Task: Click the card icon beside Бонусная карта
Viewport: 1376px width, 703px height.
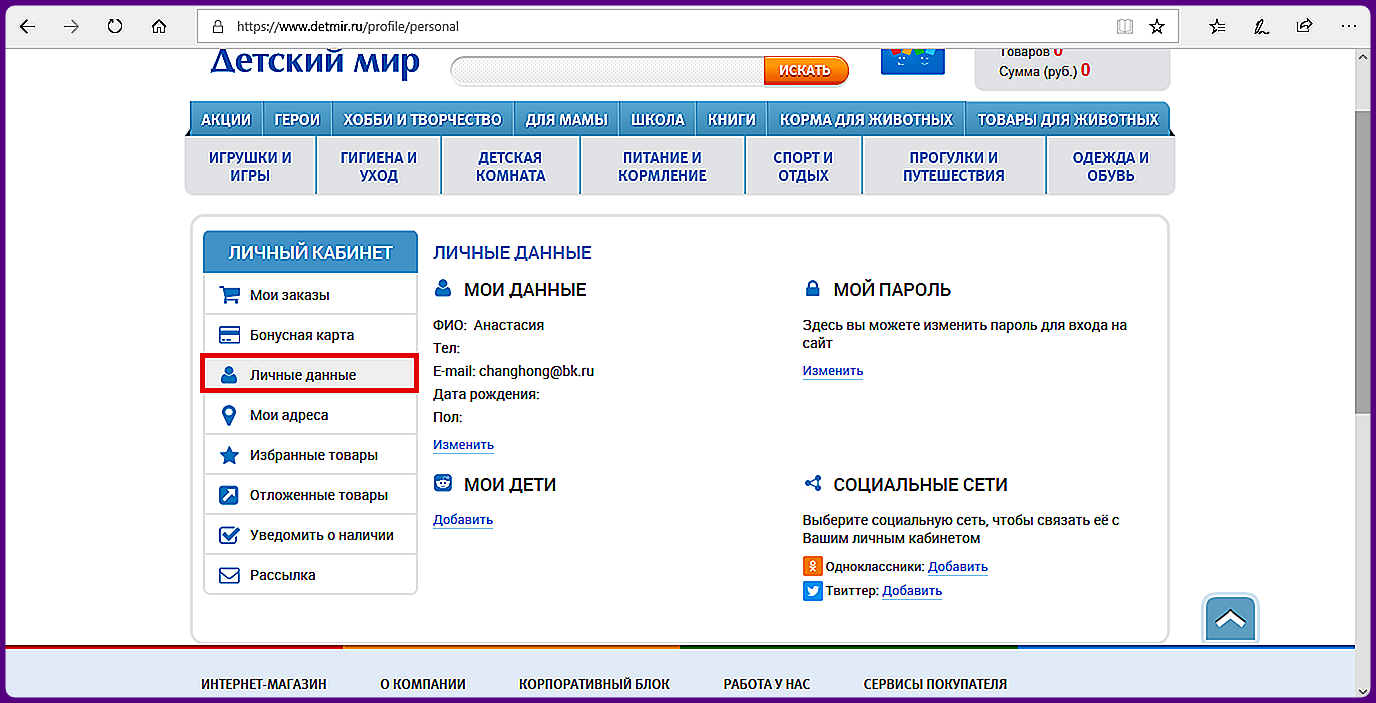Action: click(230, 335)
